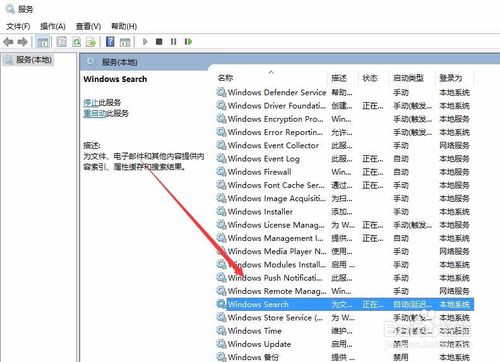Viewport: 500px width, 362px height.
Task: Sort list by the 名称 column header
Action: click(x=225, y=78)
